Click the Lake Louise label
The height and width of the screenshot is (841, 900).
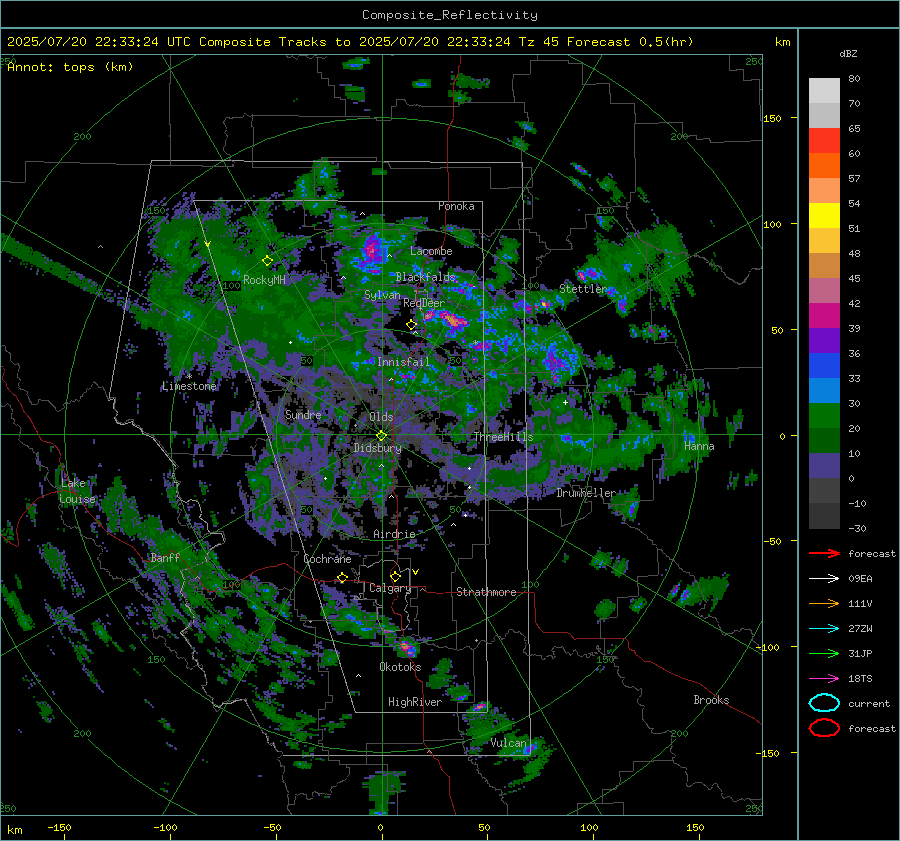tap(79, 491)
